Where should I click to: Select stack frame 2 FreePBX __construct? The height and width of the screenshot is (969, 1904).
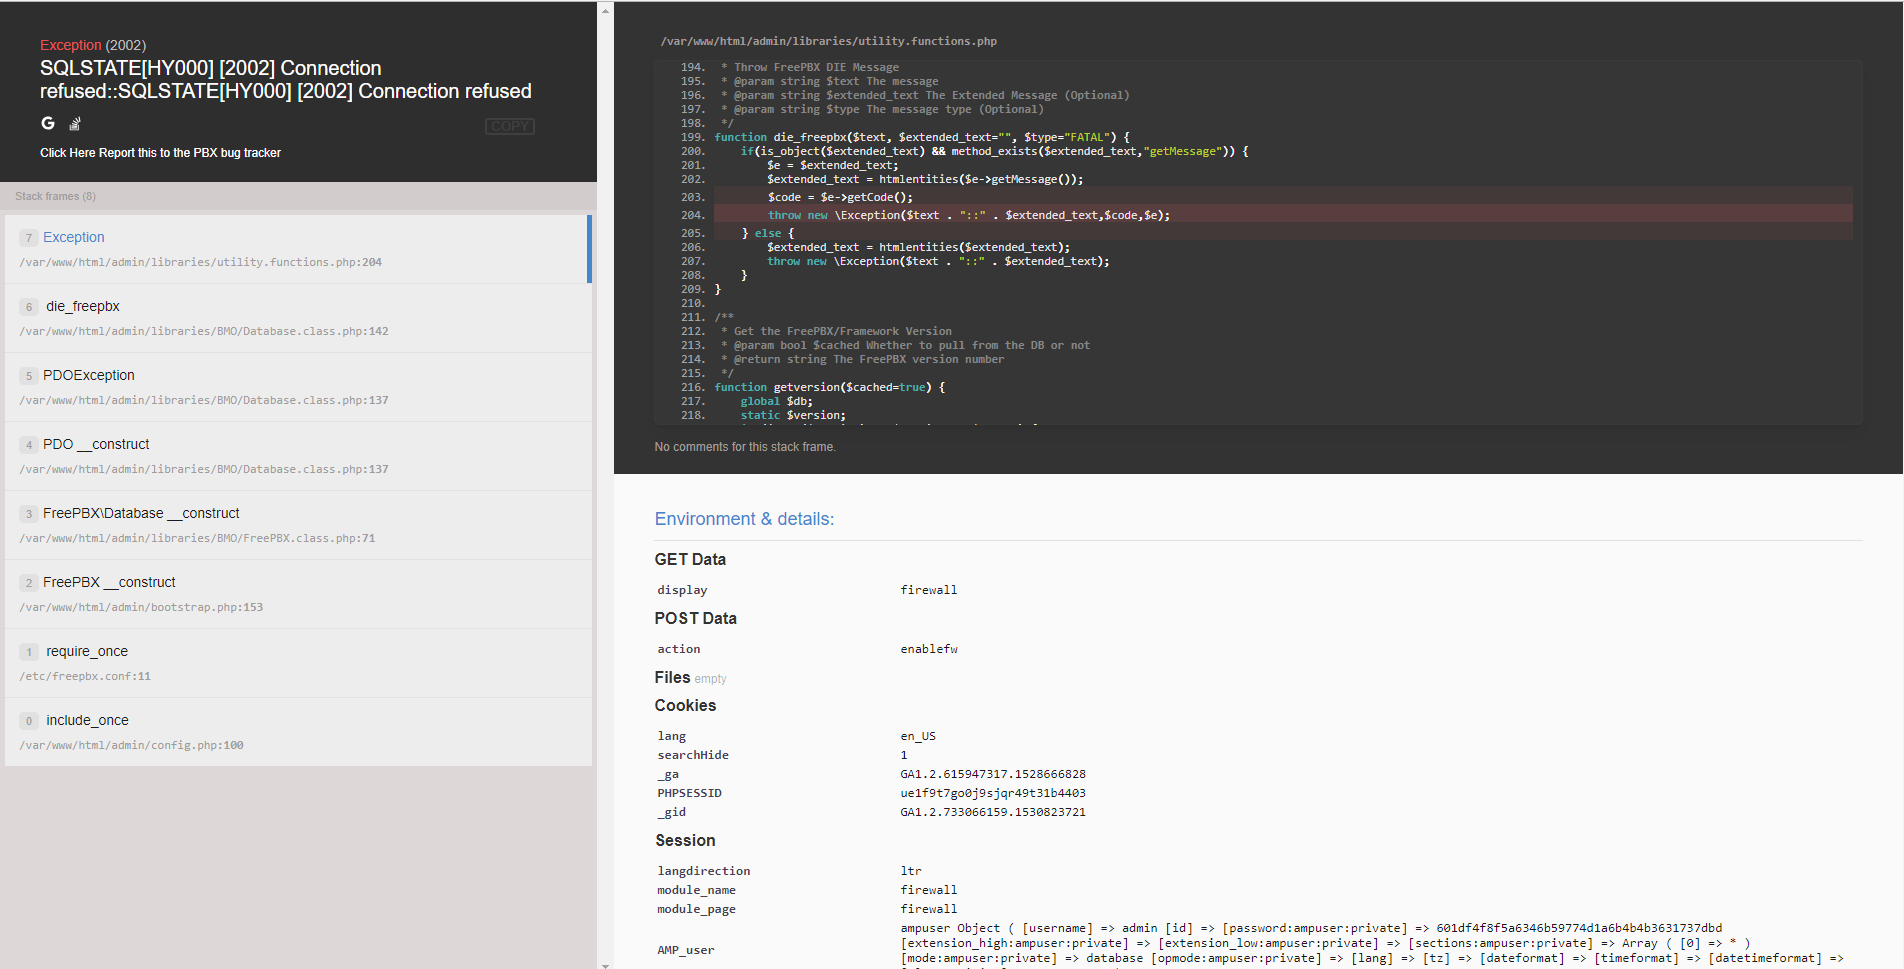pyautogui.click(x=298, y=594)
